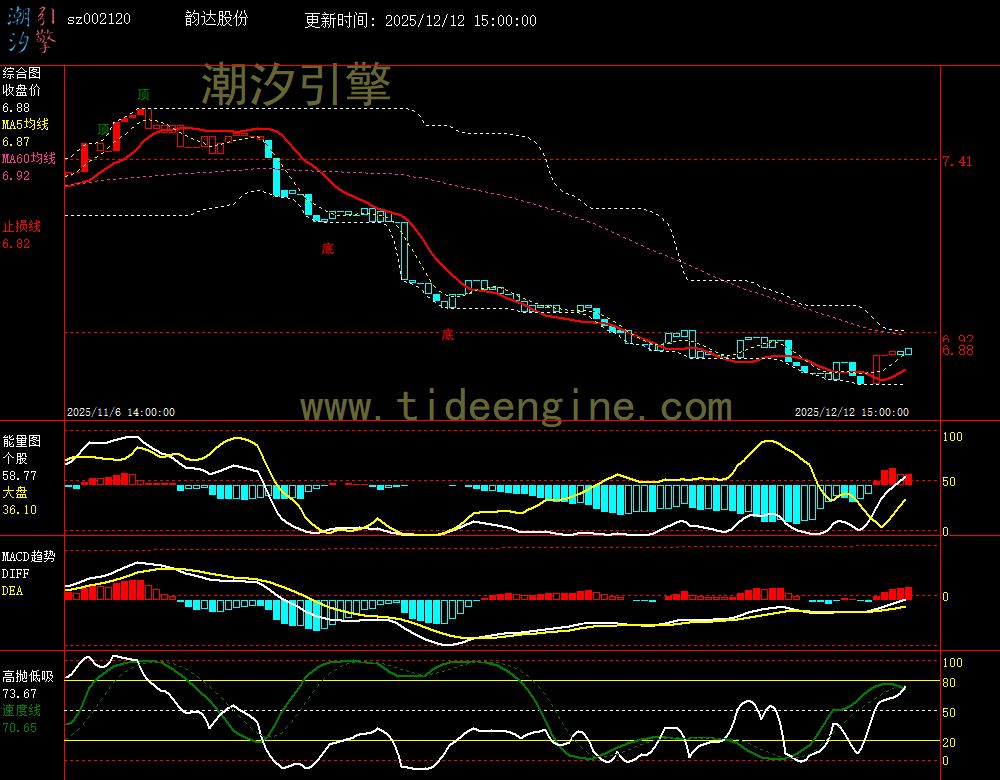Click the 韵达股份 stock name
Viewport: 1000px width, 780px height.
(217, 19)
